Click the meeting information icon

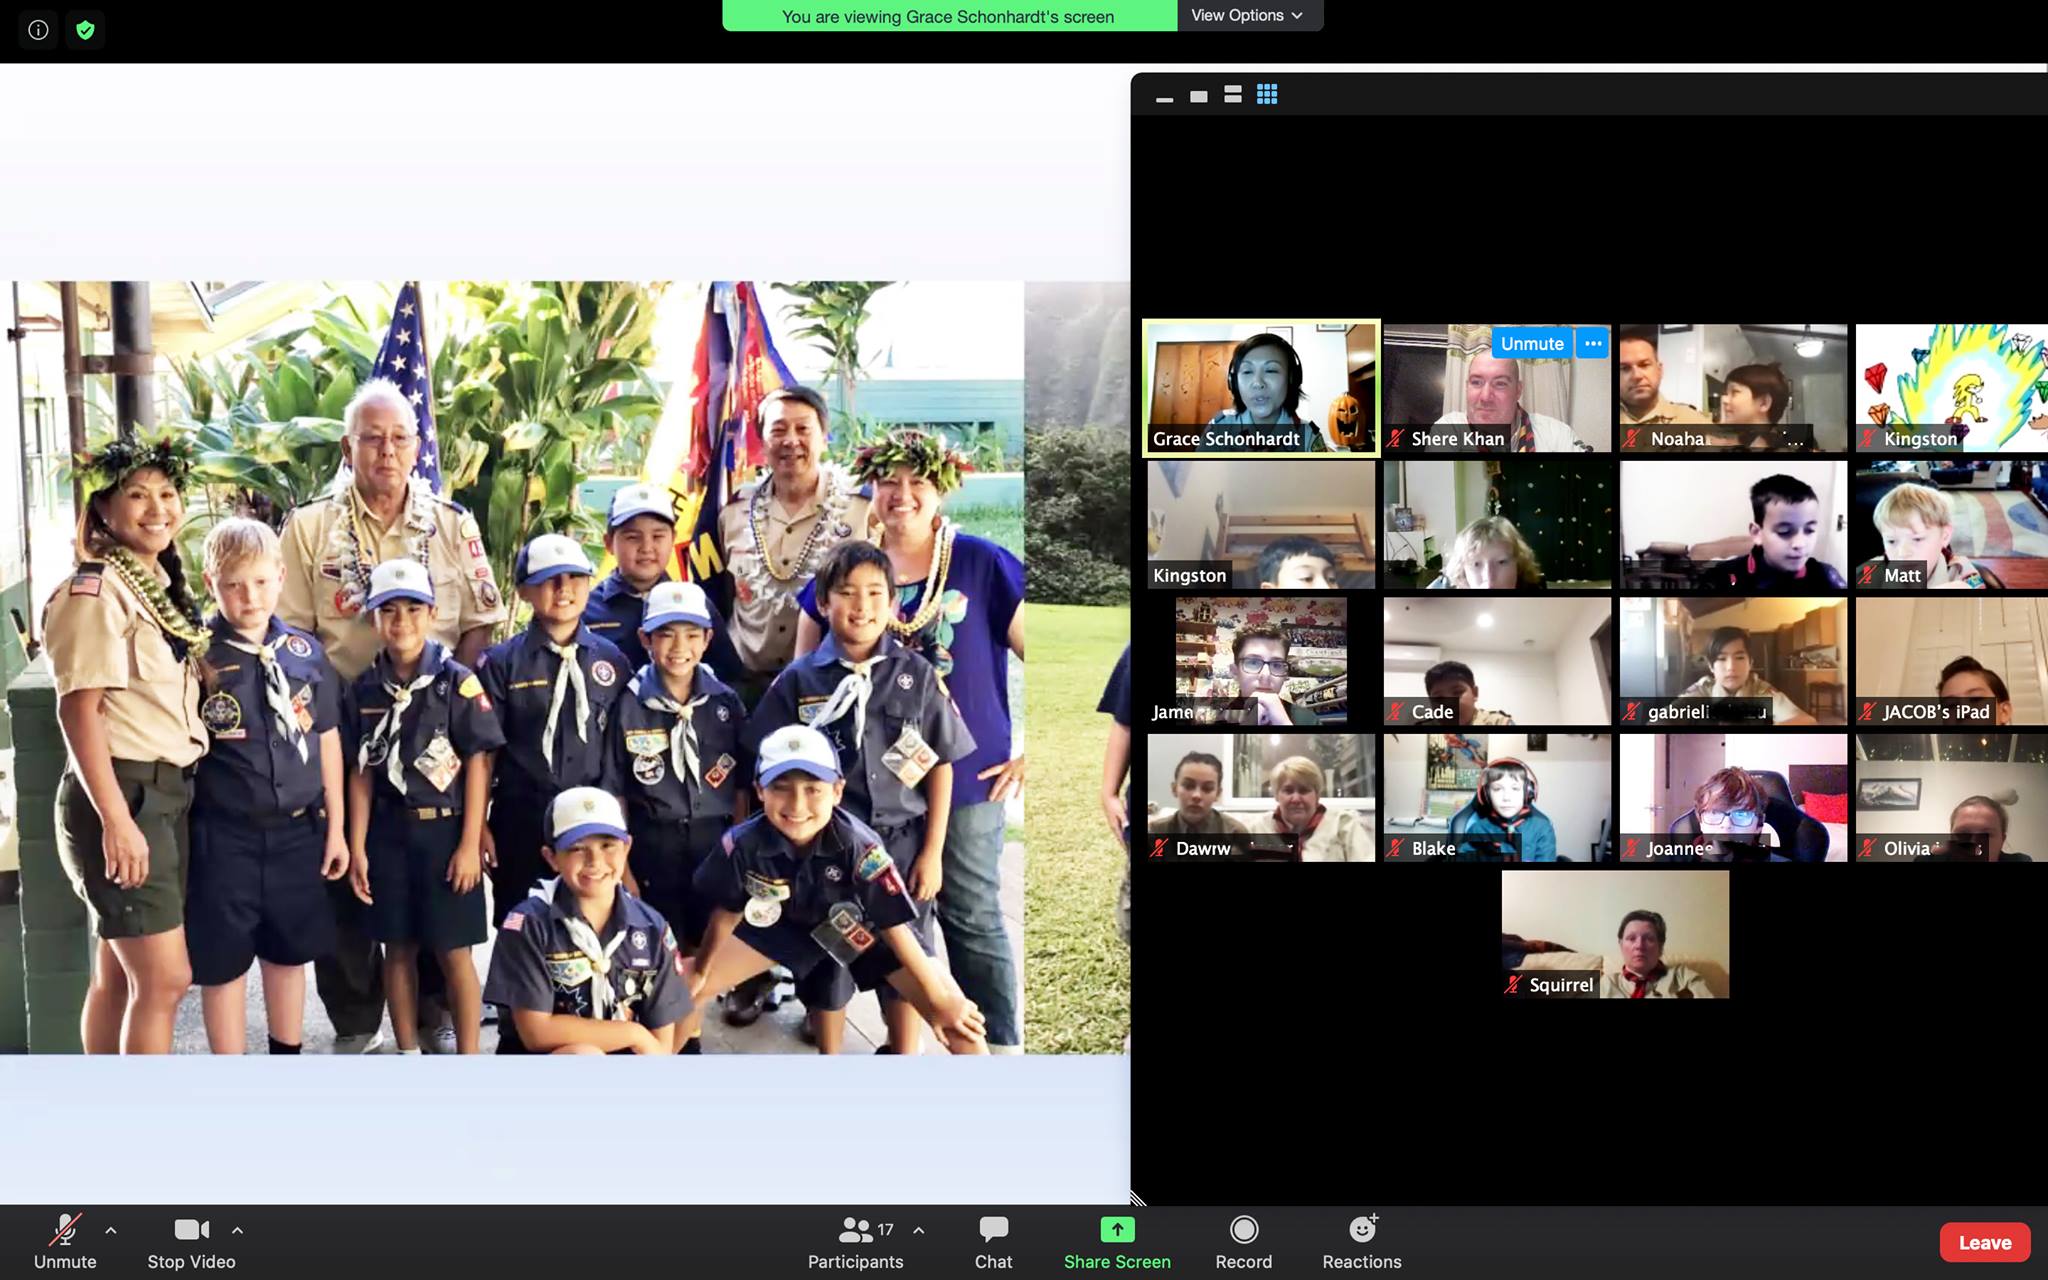[38, 30]
